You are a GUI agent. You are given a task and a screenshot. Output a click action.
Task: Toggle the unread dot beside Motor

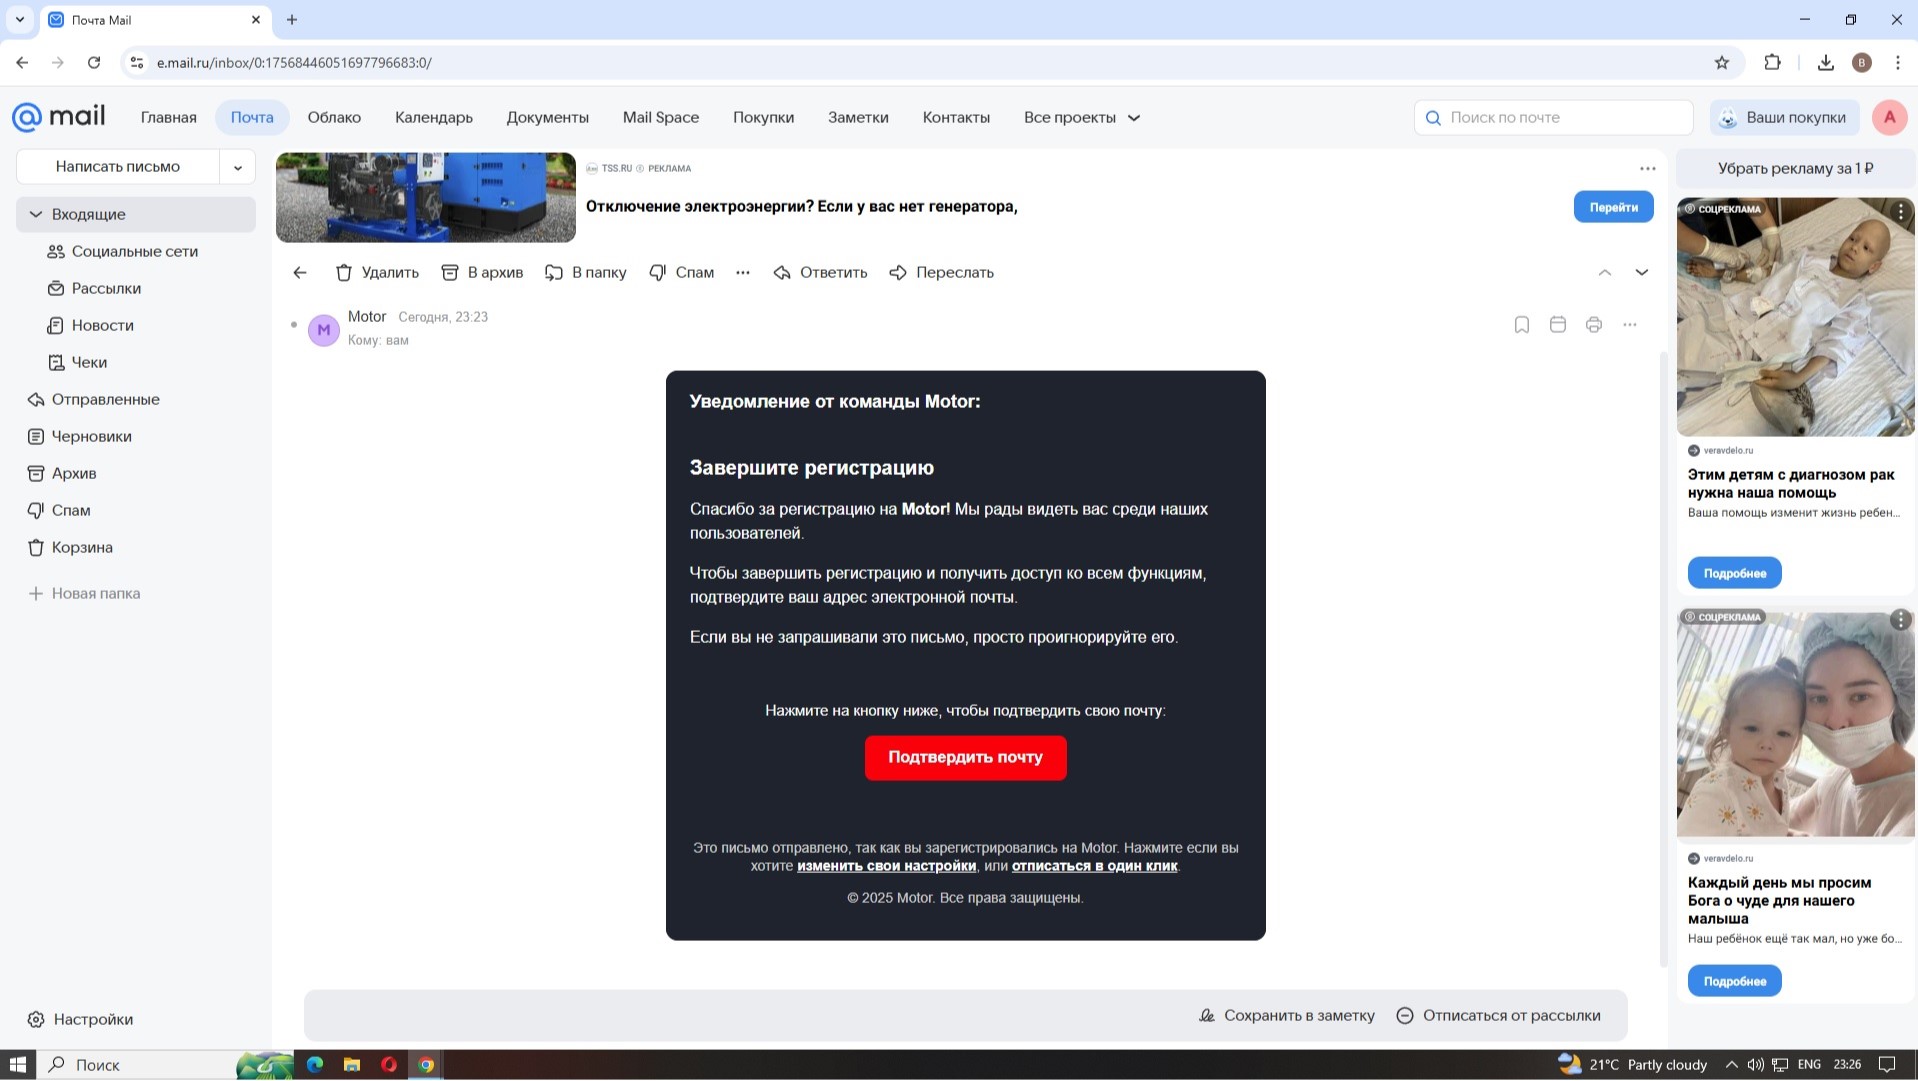(293, 324)
